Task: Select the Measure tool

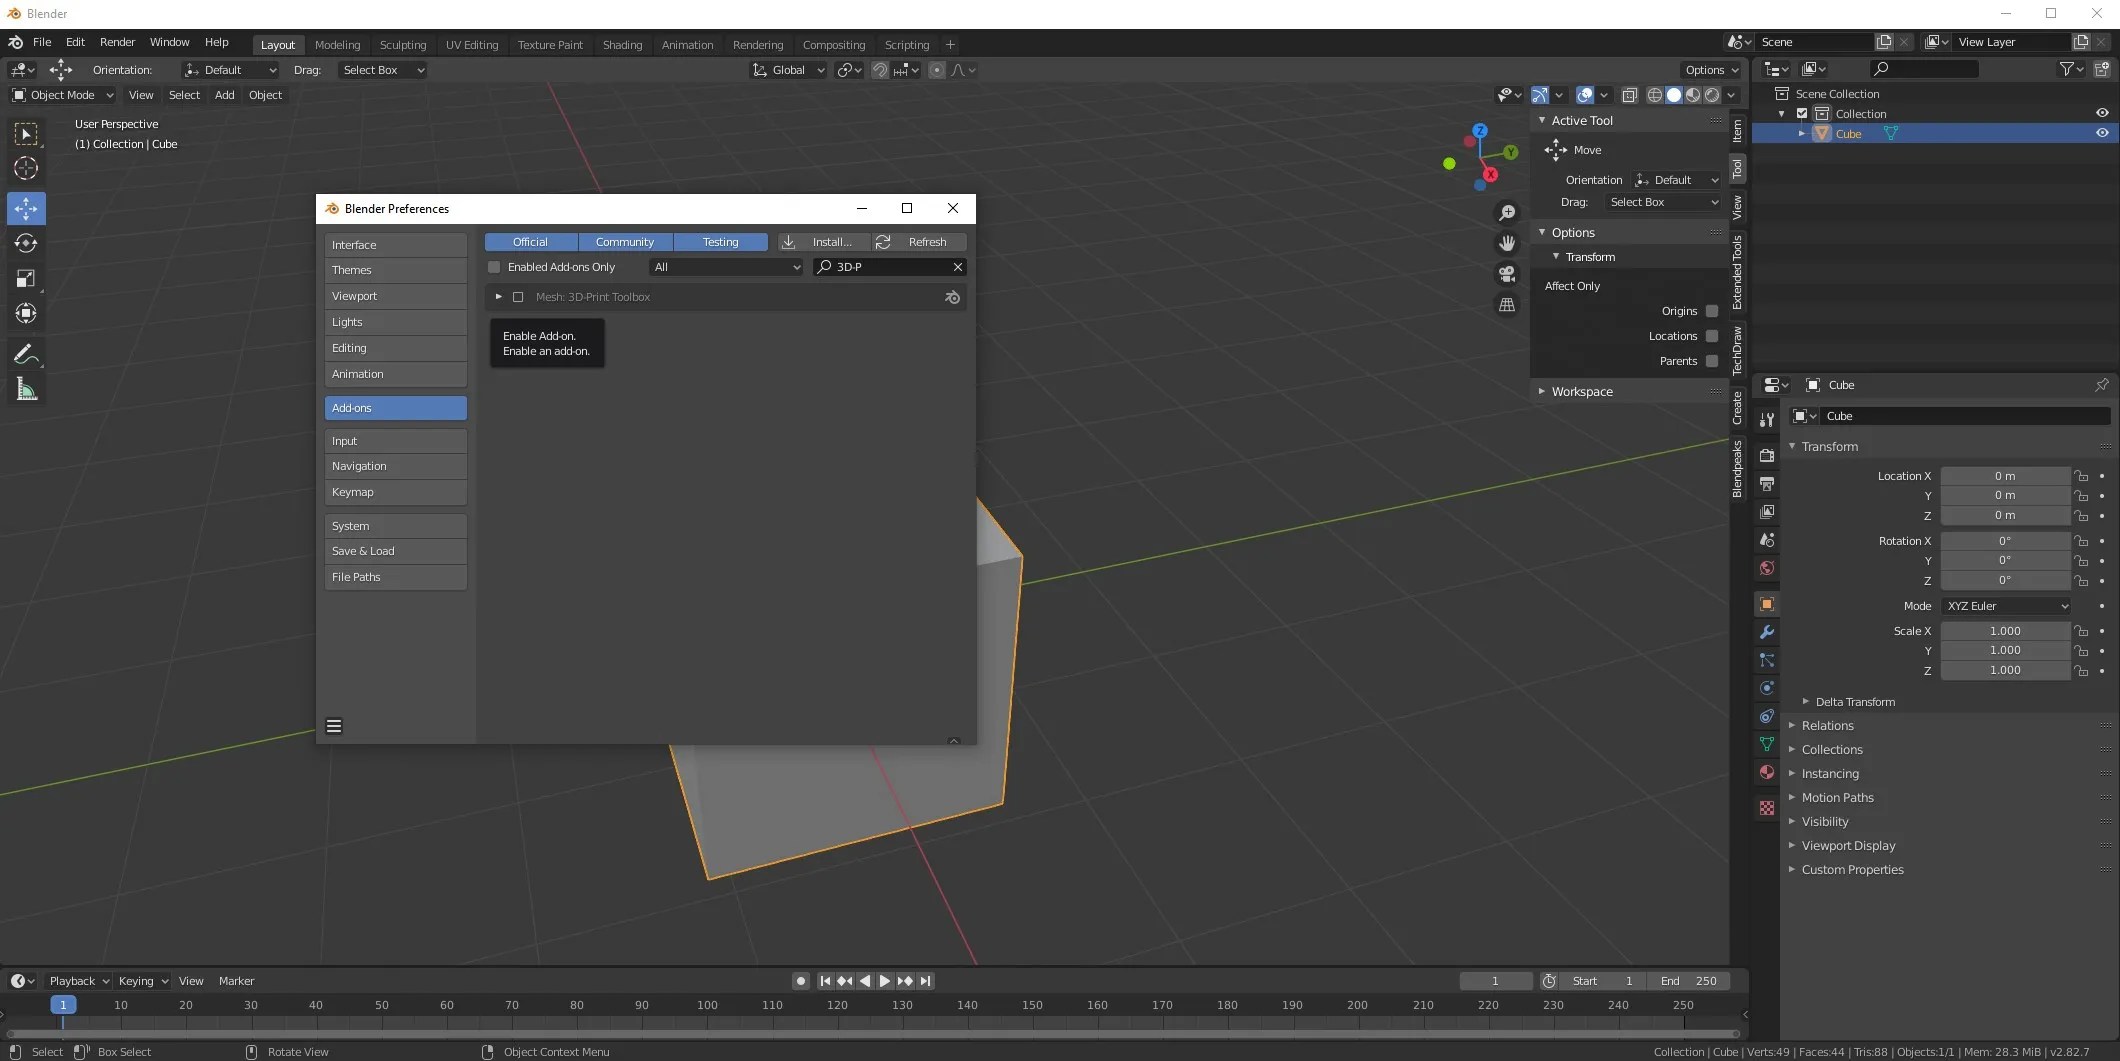Action: (x=26, y=388)
